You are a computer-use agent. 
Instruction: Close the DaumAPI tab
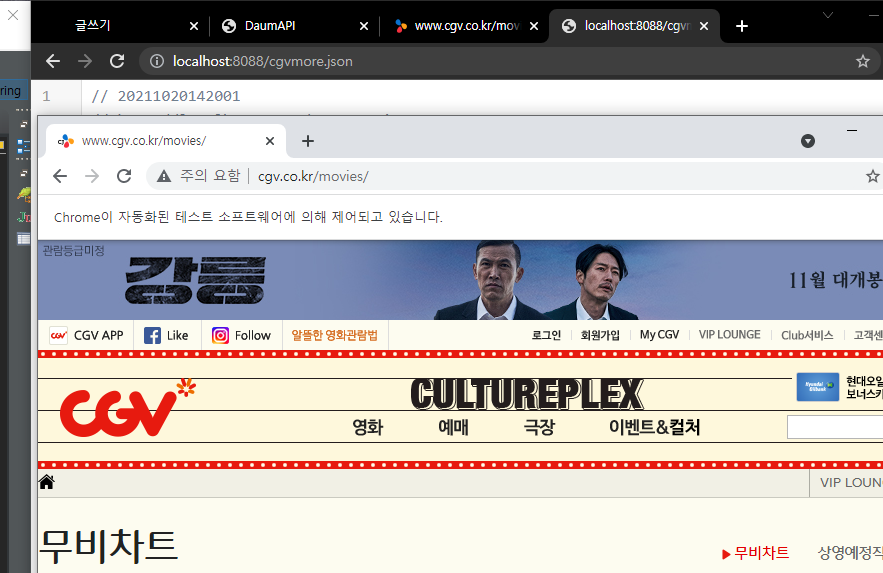[x=364, y=26]
